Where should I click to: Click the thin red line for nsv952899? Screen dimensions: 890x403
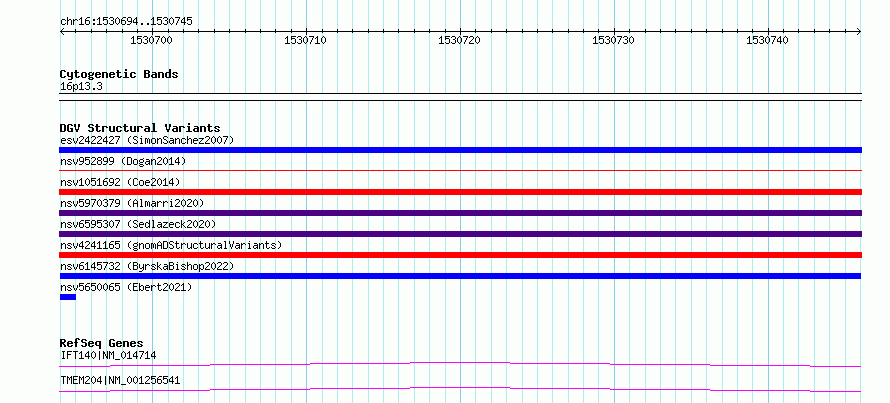pyautogui.click(x=460, y=170)
